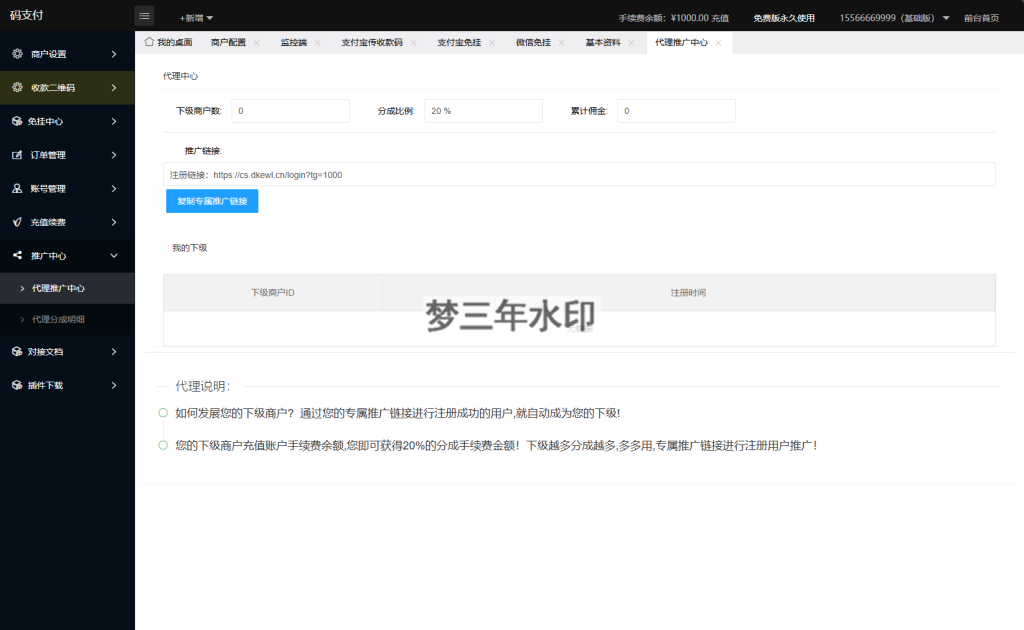Switch to the 我的桌面 tab

click(168, 42)
